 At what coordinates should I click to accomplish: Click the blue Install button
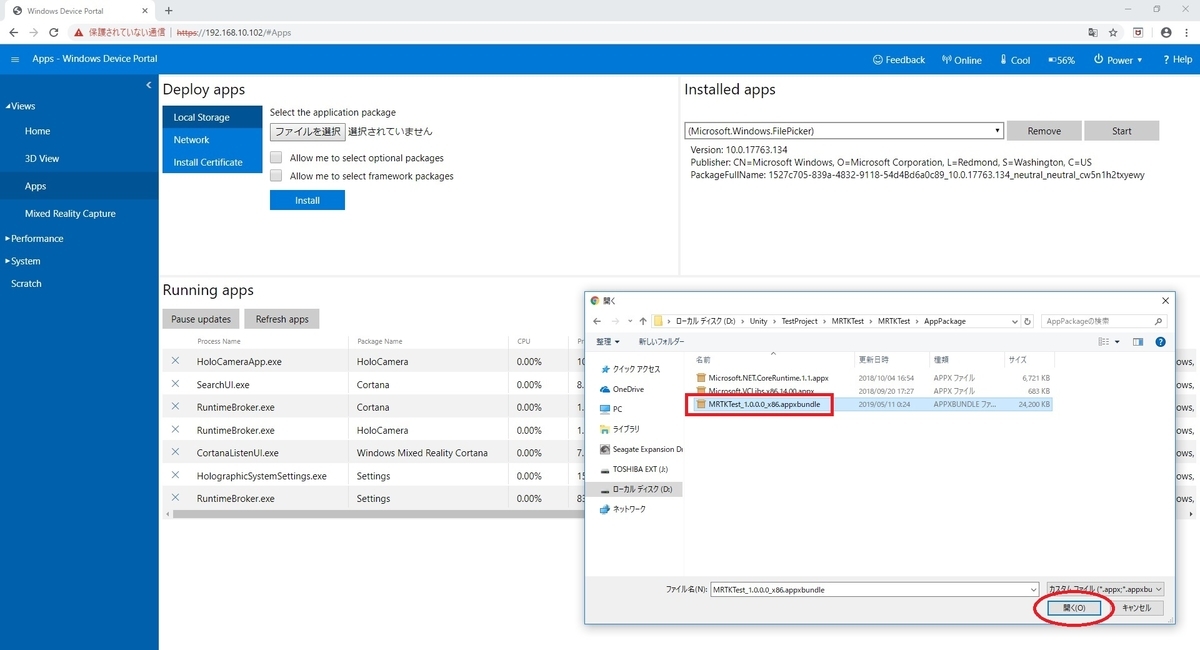pos(307,200)
